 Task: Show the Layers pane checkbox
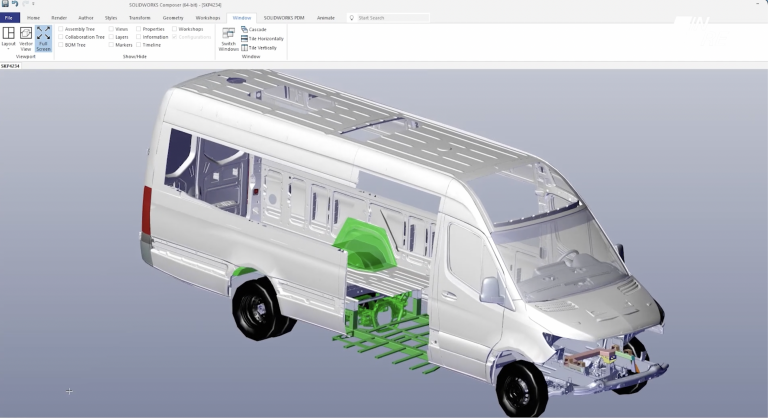(x=111, y=37)
